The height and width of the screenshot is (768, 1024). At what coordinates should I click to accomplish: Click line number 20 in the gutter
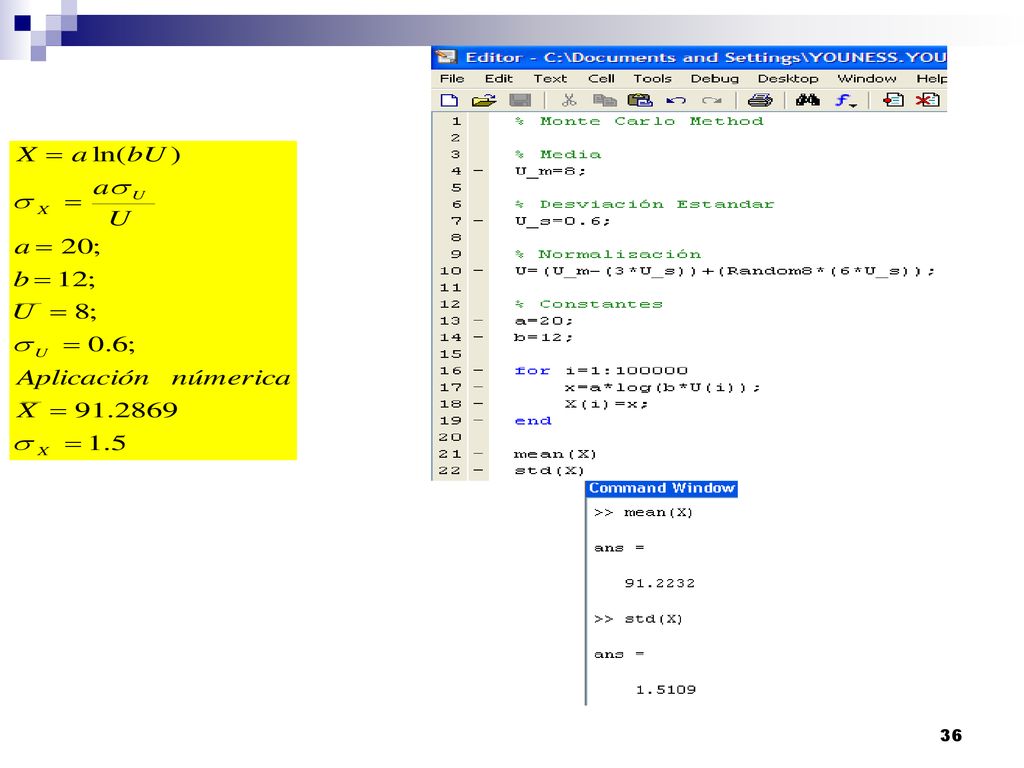click(450, 438)
